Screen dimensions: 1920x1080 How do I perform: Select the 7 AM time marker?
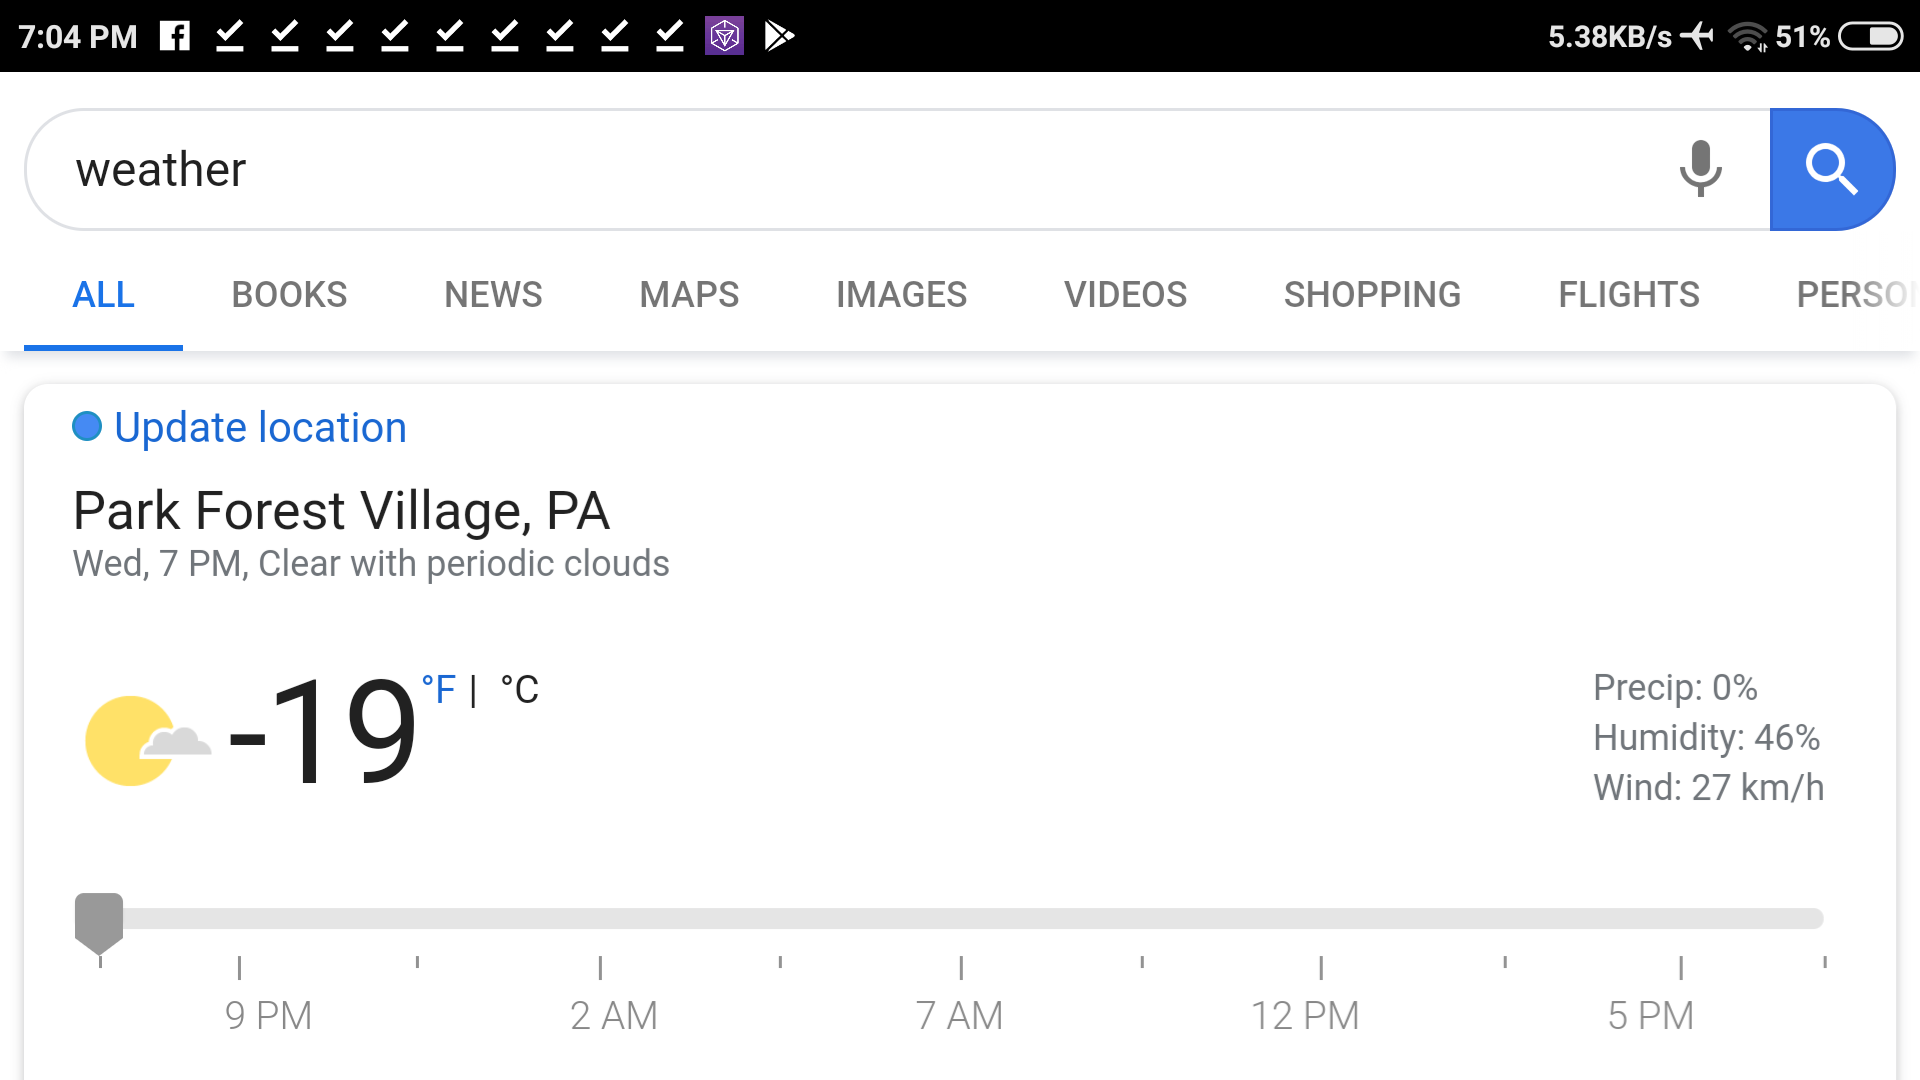(959, 1015)
